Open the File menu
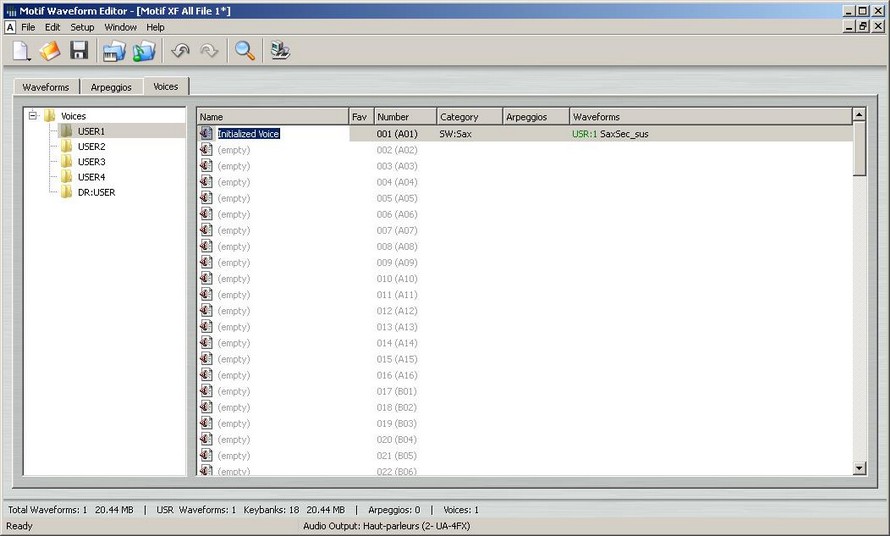This screenshot has width=890, height=536. coord(28,27)
